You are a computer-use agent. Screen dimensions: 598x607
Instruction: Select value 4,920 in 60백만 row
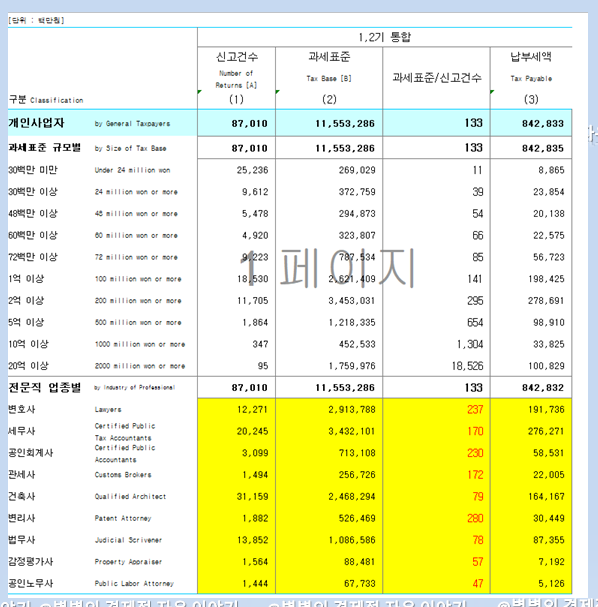click(x=255, y=235)
